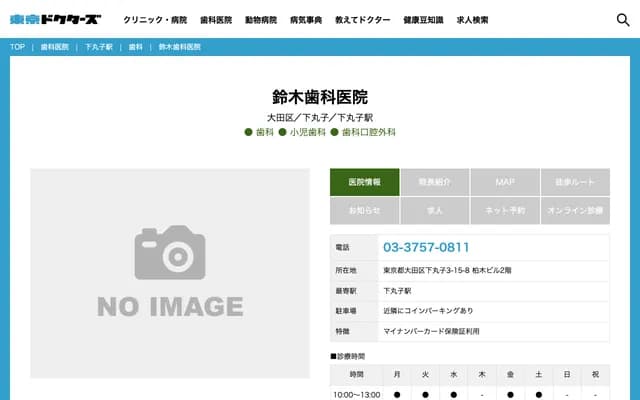The image size is (640, 400).
Task: Open the 歯科医院 menu item
Action: (216, 20)
